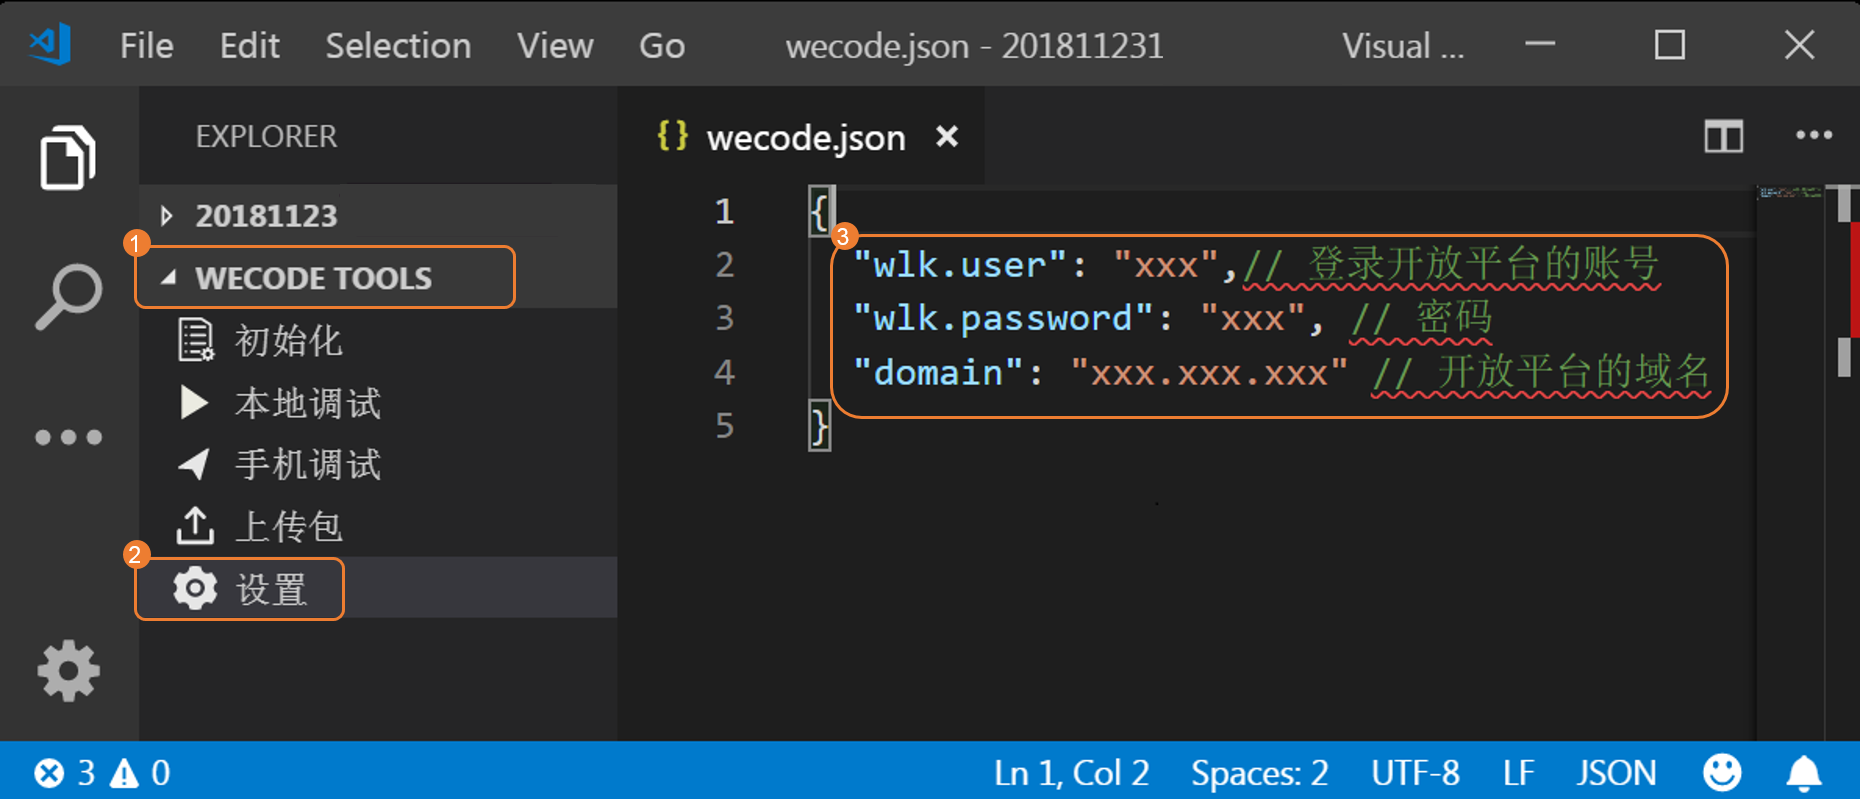This screenshot has height=799, width=1860.
Task: Open editor More Actions ellipsis
Action: (1814, 135)
